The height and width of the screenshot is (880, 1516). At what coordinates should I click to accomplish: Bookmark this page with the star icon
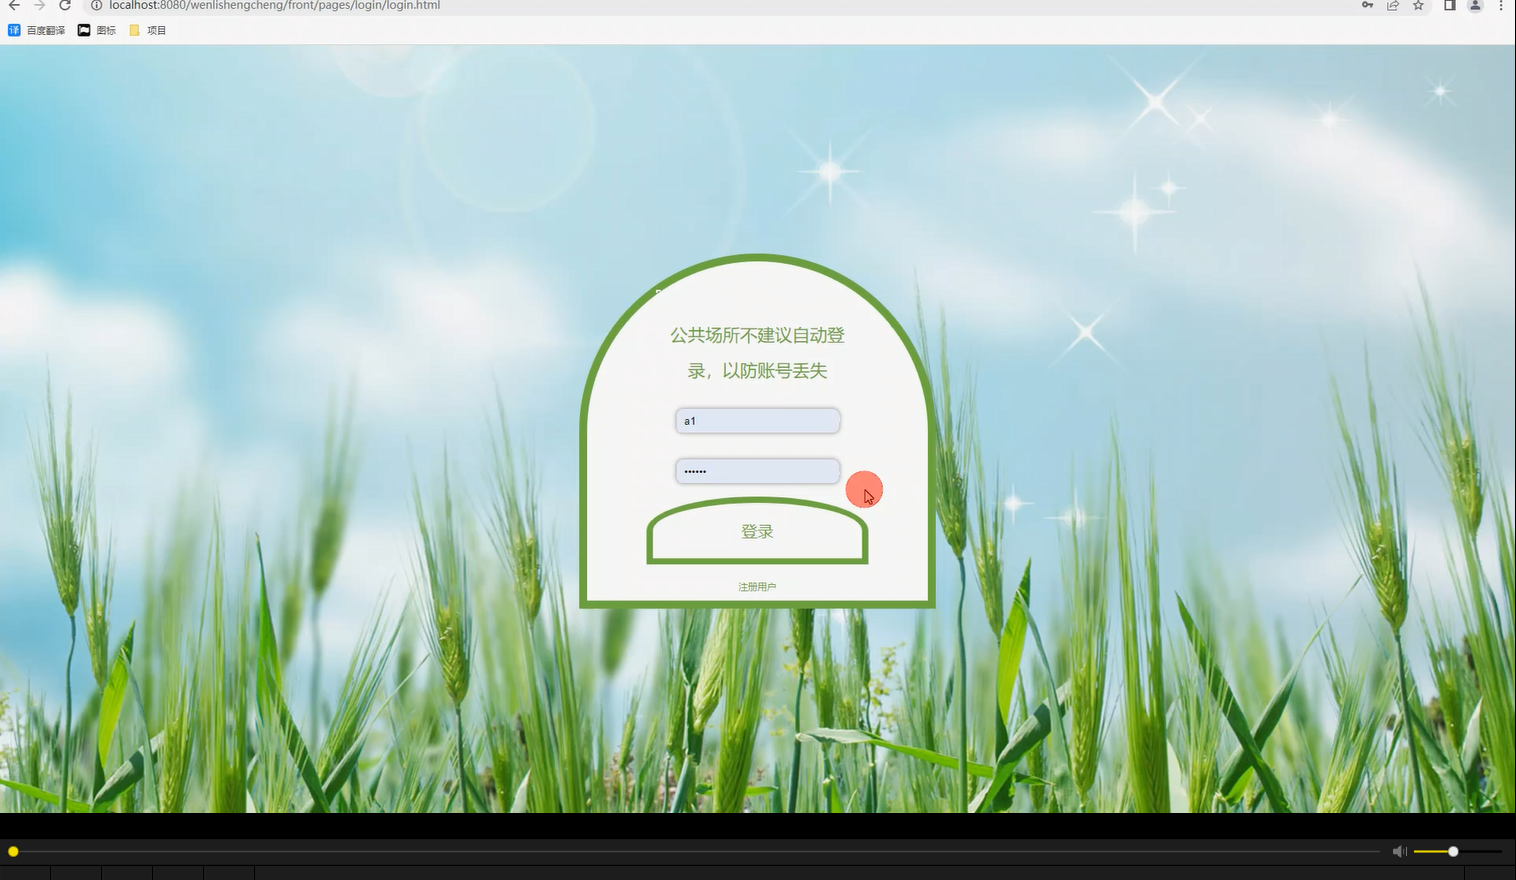[1417, 6]
